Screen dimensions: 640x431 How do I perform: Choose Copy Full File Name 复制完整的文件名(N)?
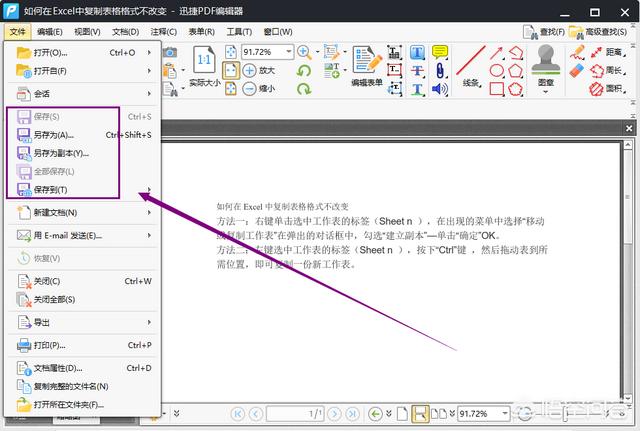pyautogui.click(x=83, y=387)
